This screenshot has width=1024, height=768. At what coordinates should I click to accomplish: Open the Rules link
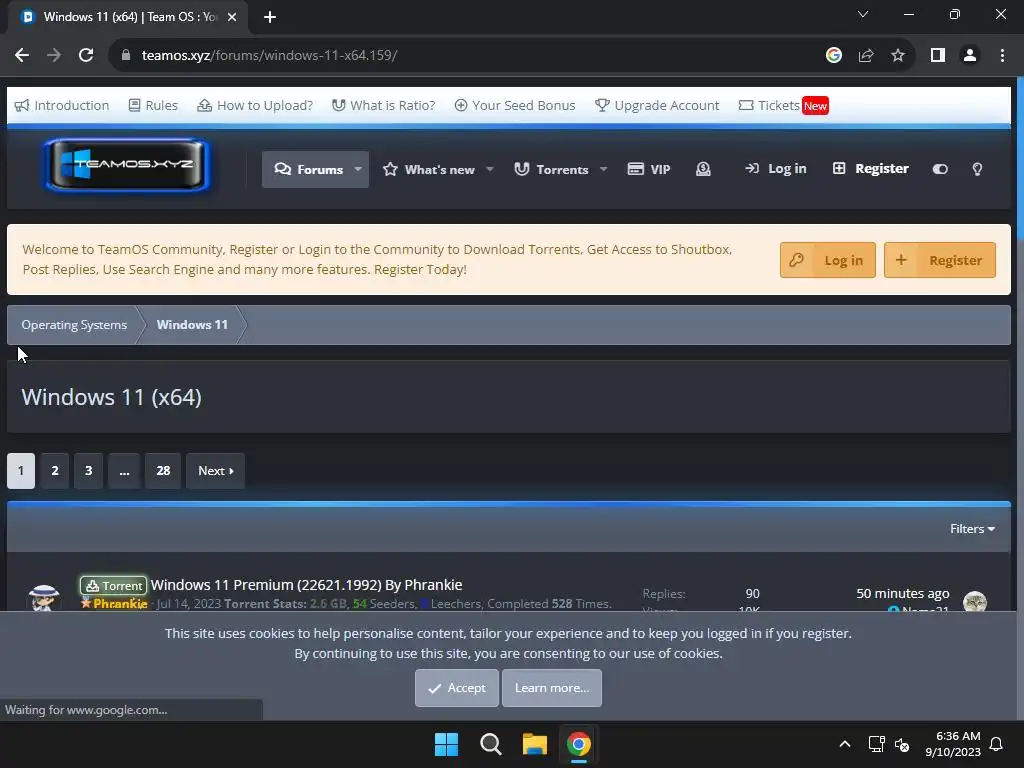pyautogui.click(x=153, y=105)
